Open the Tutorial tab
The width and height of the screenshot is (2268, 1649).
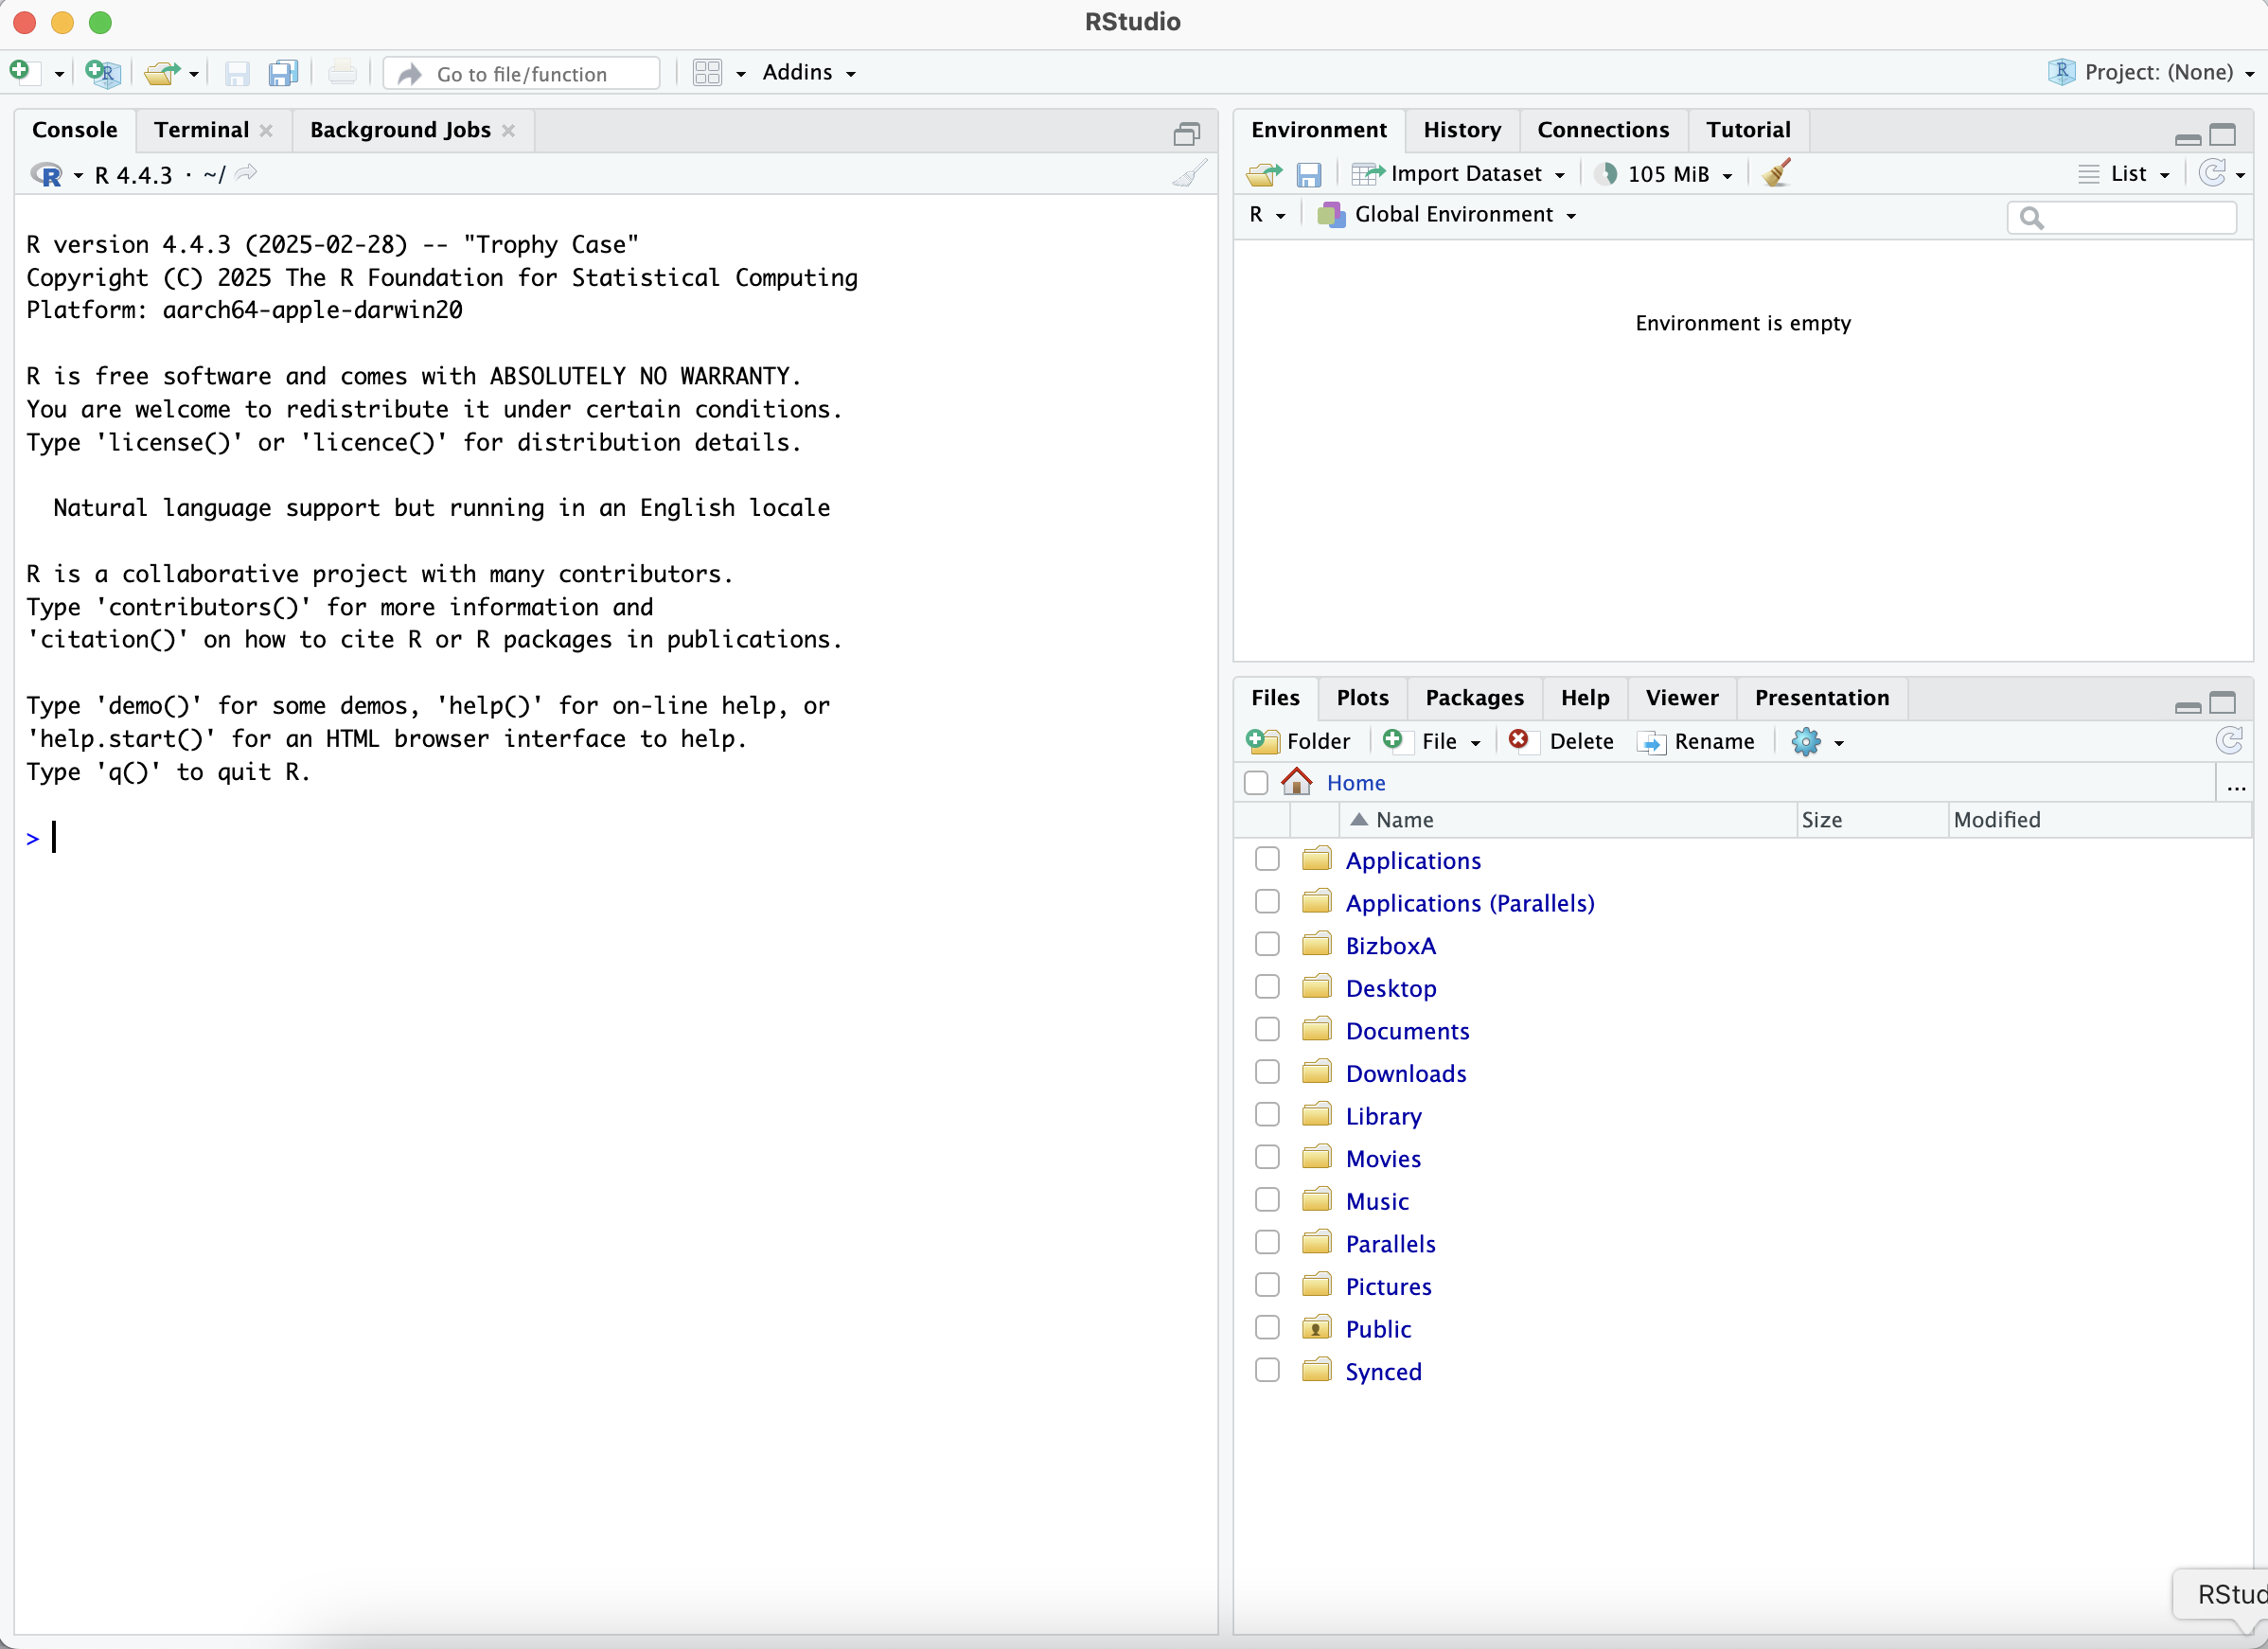pos(1747,130)
